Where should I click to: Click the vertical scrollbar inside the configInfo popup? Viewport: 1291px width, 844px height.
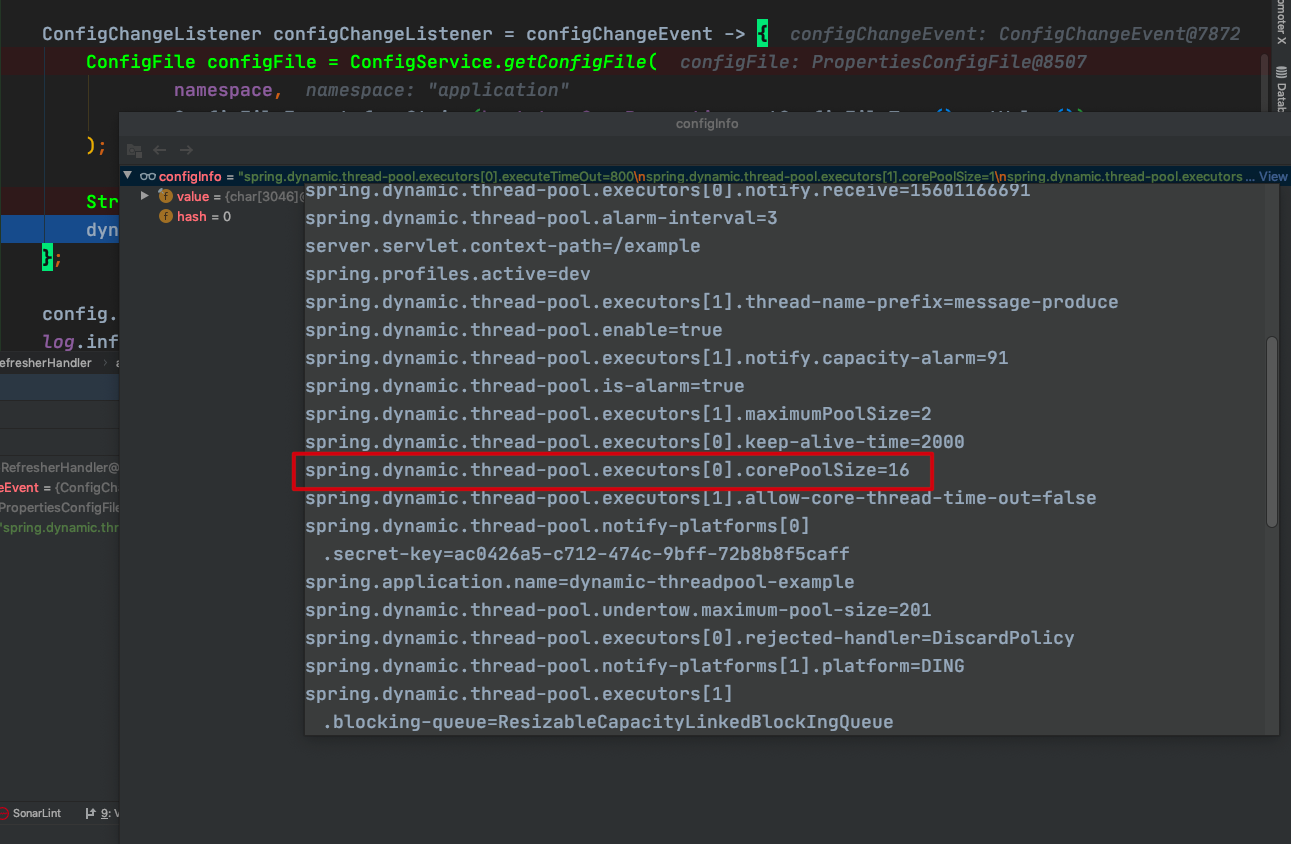click(x=1271, y=430)
